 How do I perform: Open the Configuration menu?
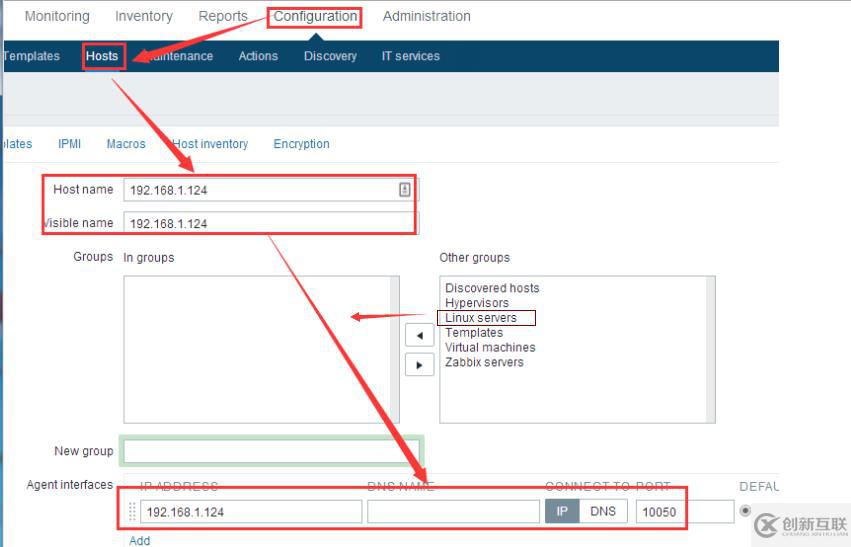click(315, 16)
